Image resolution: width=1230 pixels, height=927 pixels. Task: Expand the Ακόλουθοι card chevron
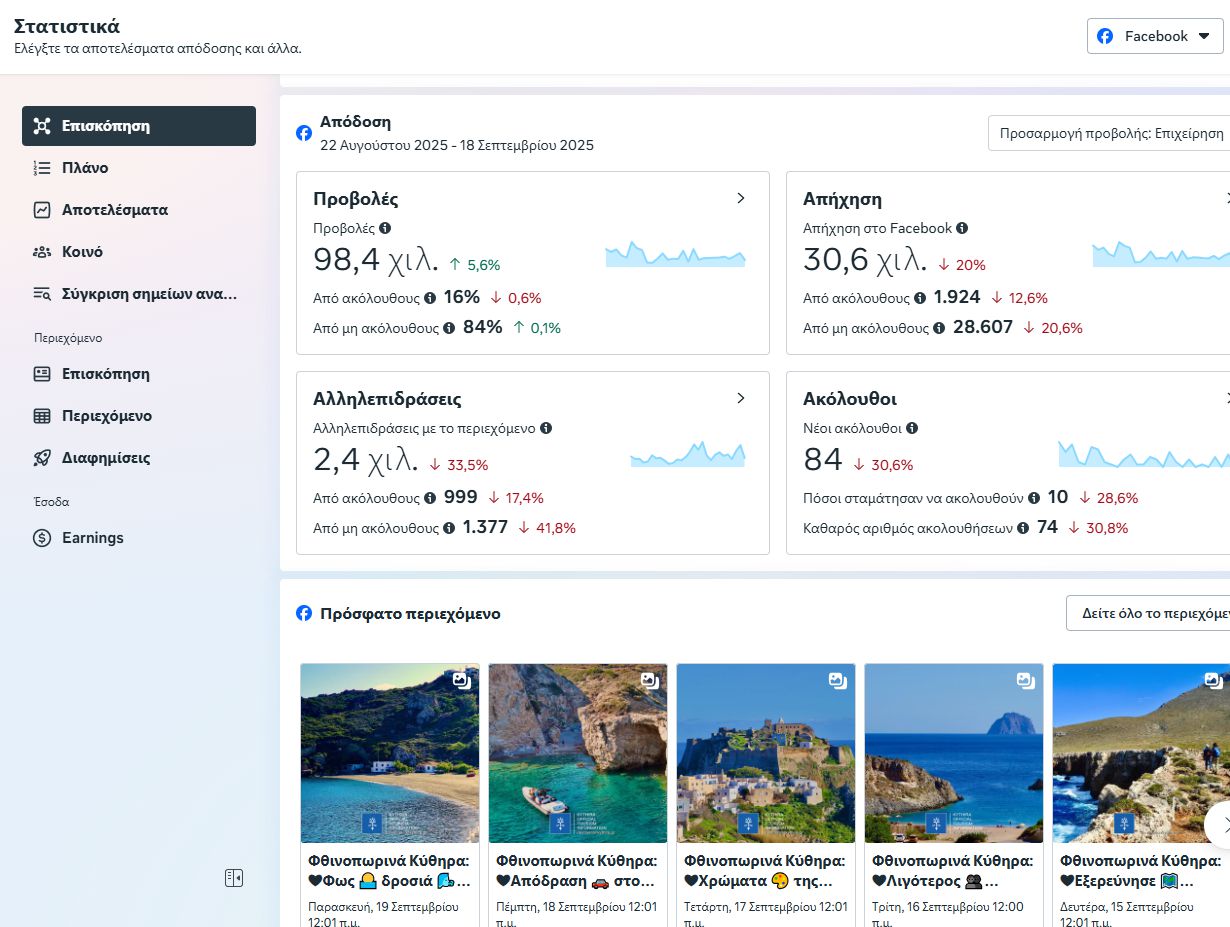(1226, 398)
